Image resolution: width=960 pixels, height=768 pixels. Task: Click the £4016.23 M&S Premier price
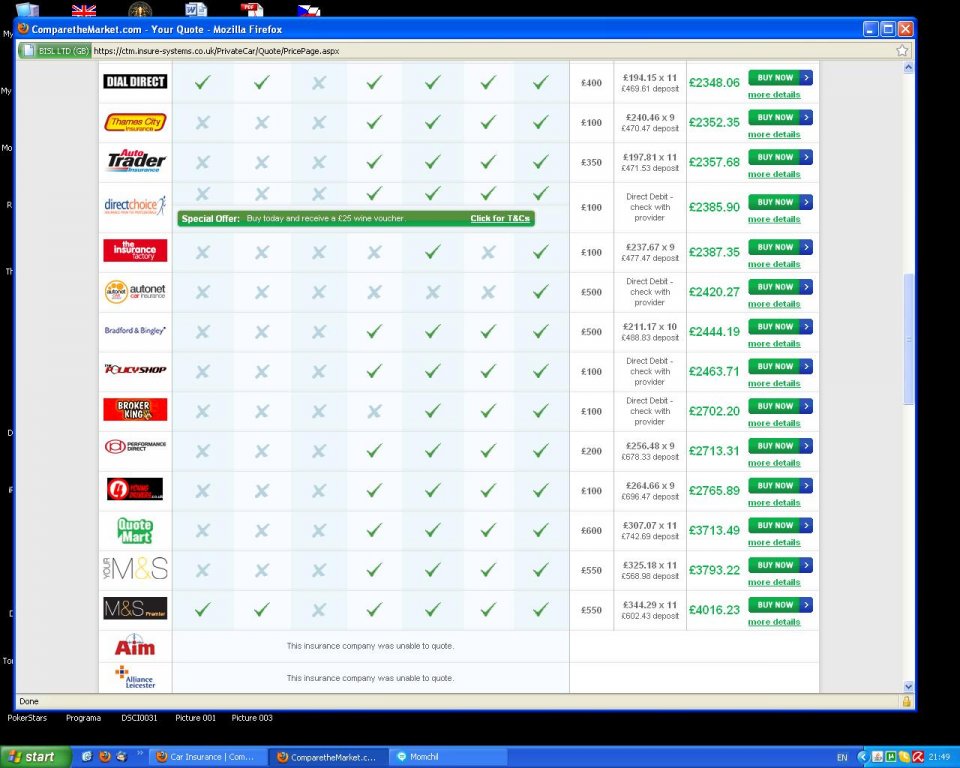(714, 610)
